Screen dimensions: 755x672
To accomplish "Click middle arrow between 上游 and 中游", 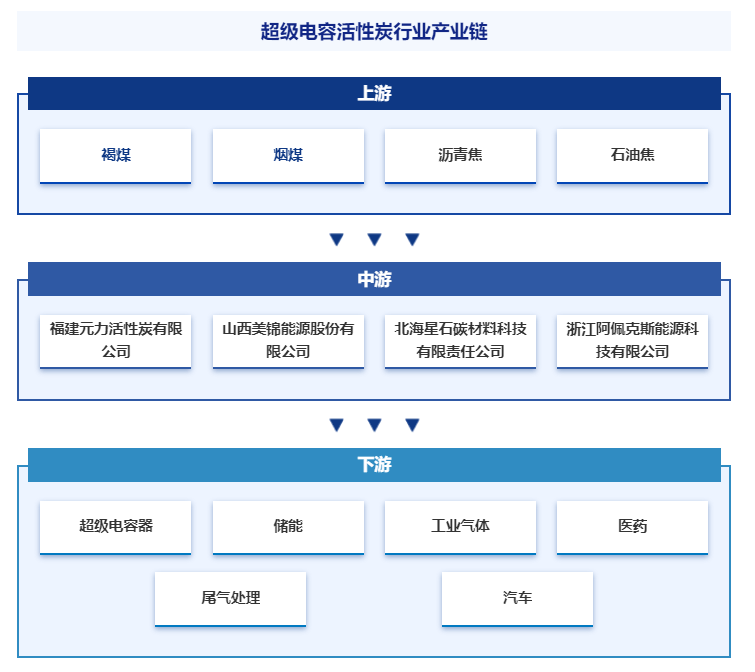I will click(374, 240).
